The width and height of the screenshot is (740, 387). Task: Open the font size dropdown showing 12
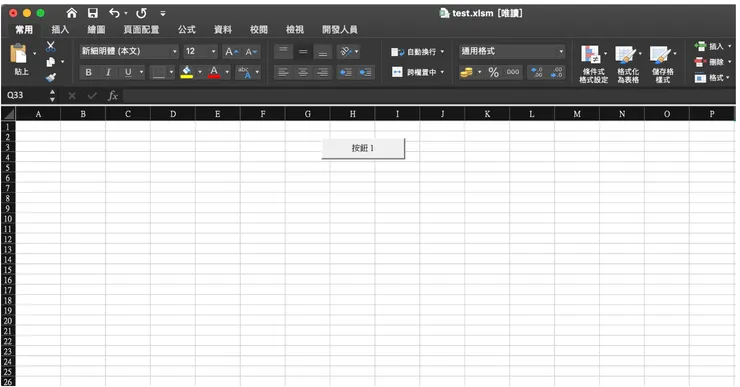pos(213,51)
